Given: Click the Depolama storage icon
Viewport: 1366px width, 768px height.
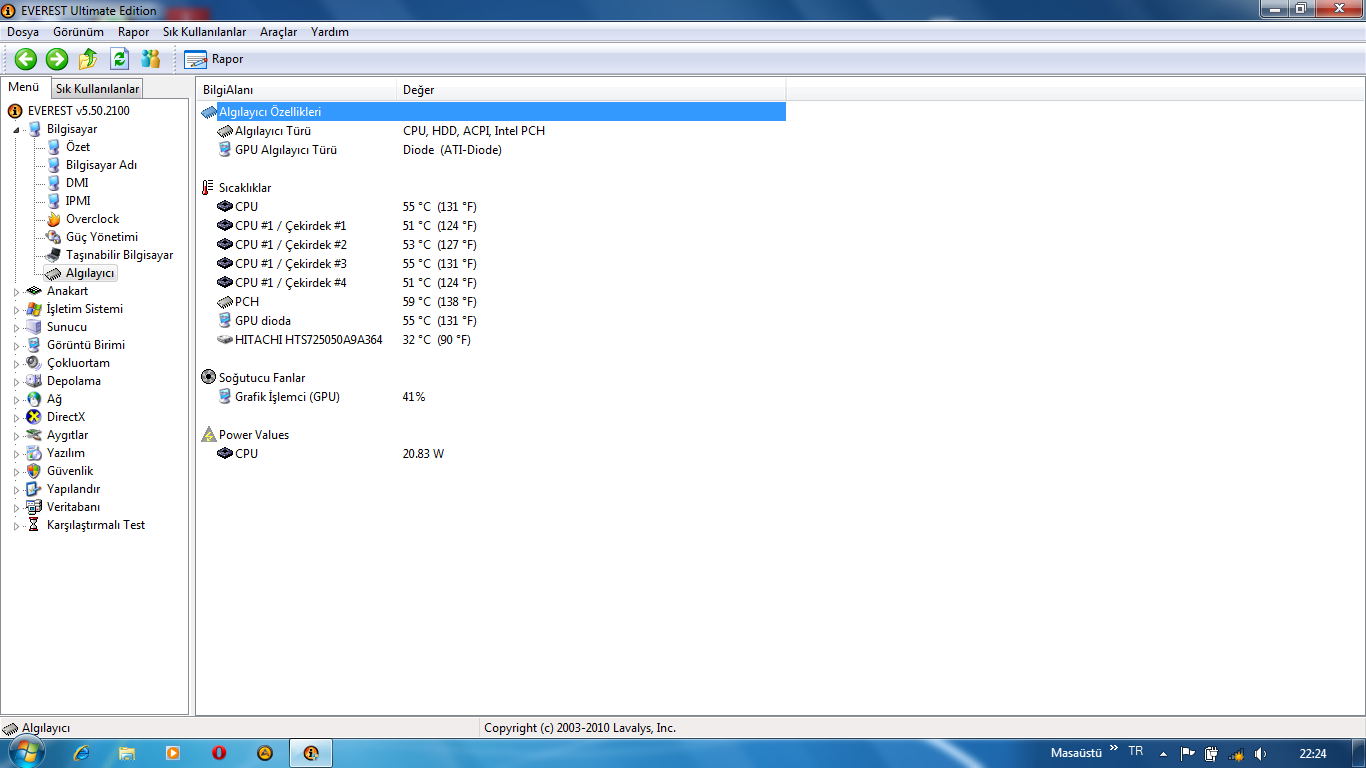Looking at the screenshot, I should click(34, 381).
